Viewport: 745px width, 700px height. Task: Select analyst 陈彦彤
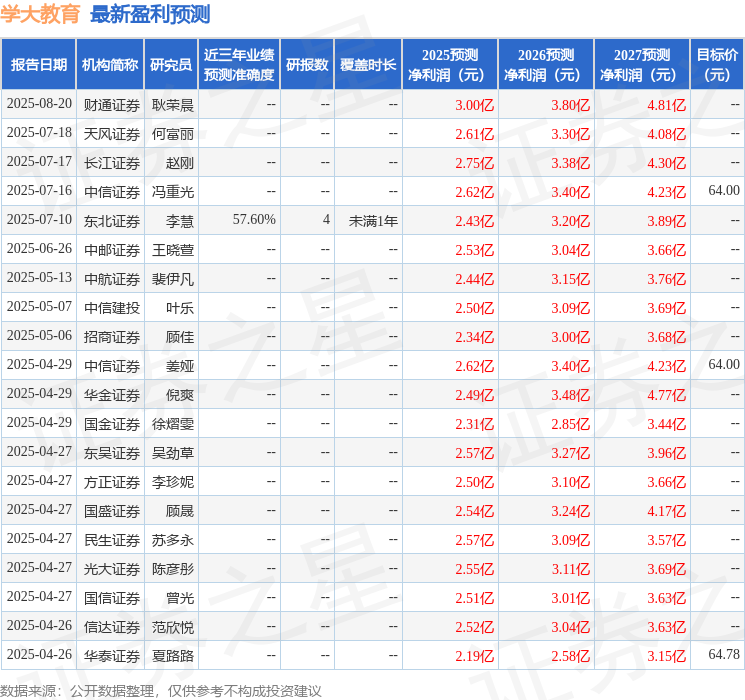(x=172, y=569)
